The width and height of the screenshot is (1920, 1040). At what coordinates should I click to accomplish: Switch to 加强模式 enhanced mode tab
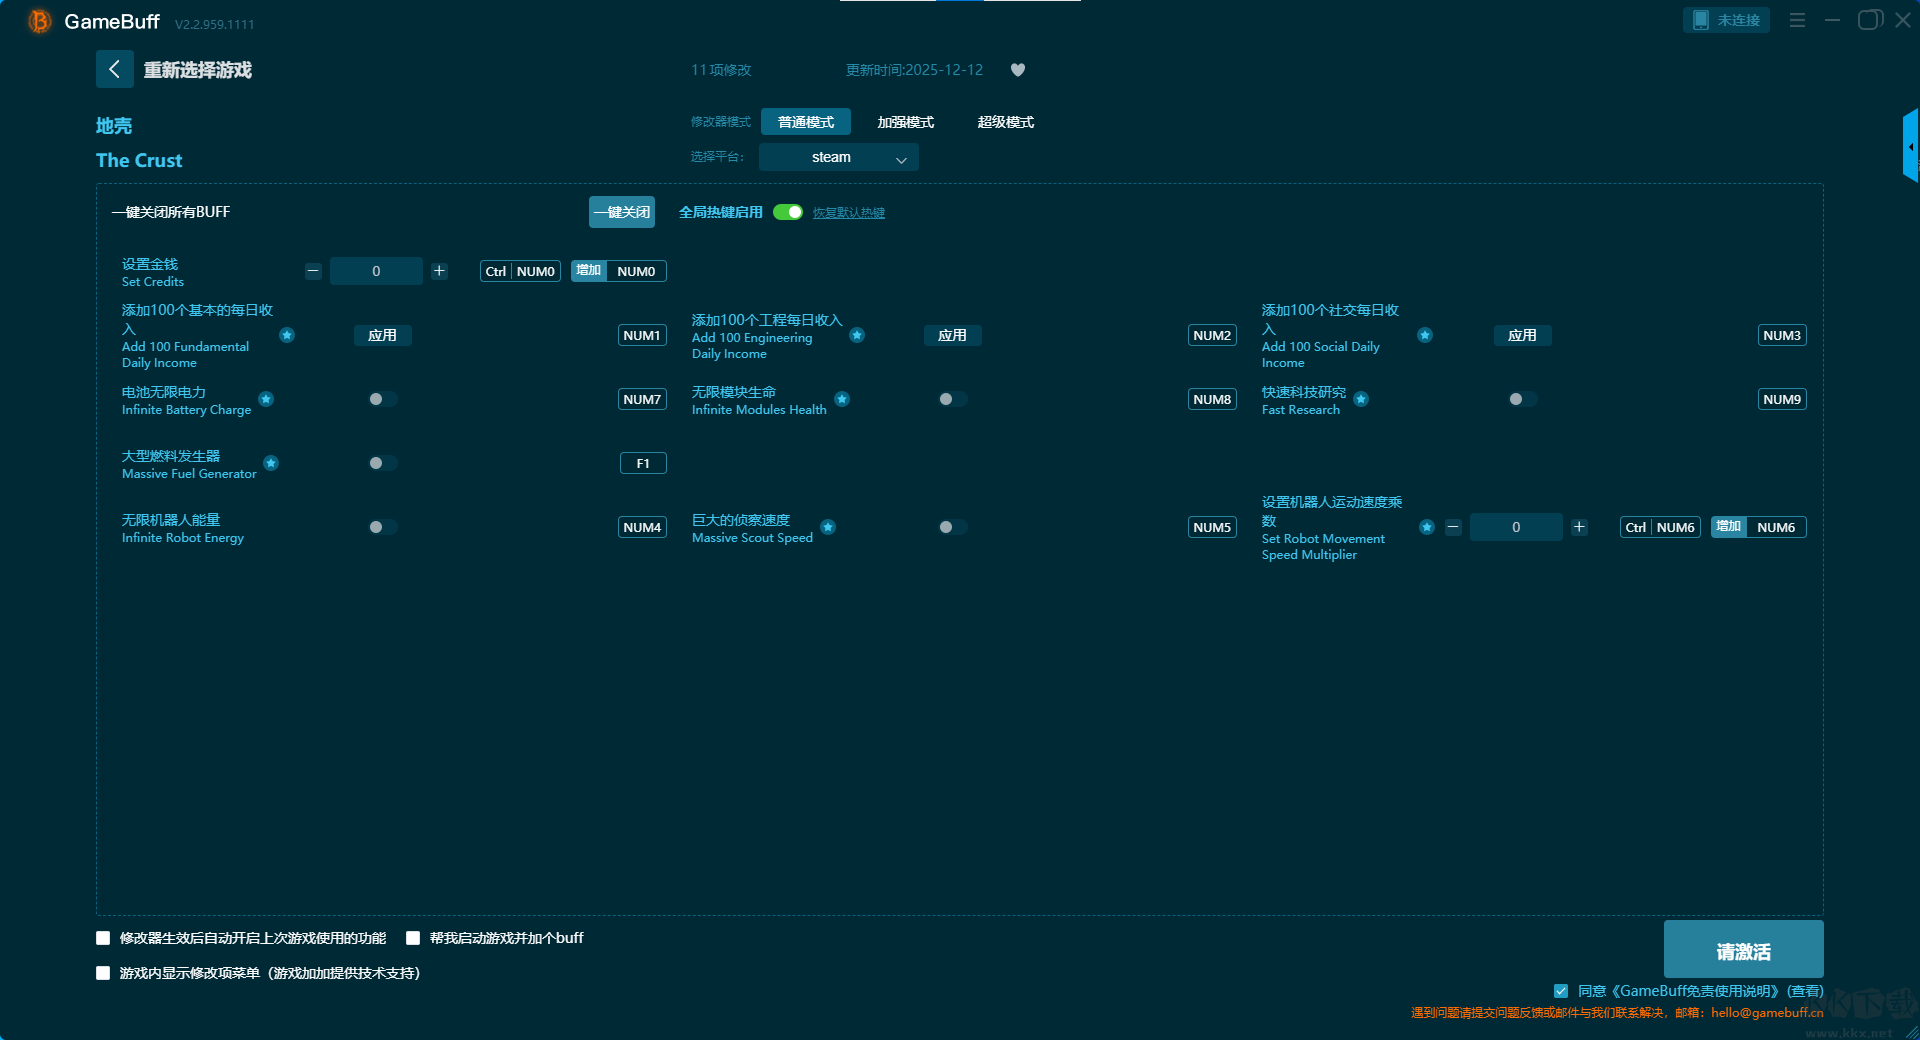pos(905,122)
